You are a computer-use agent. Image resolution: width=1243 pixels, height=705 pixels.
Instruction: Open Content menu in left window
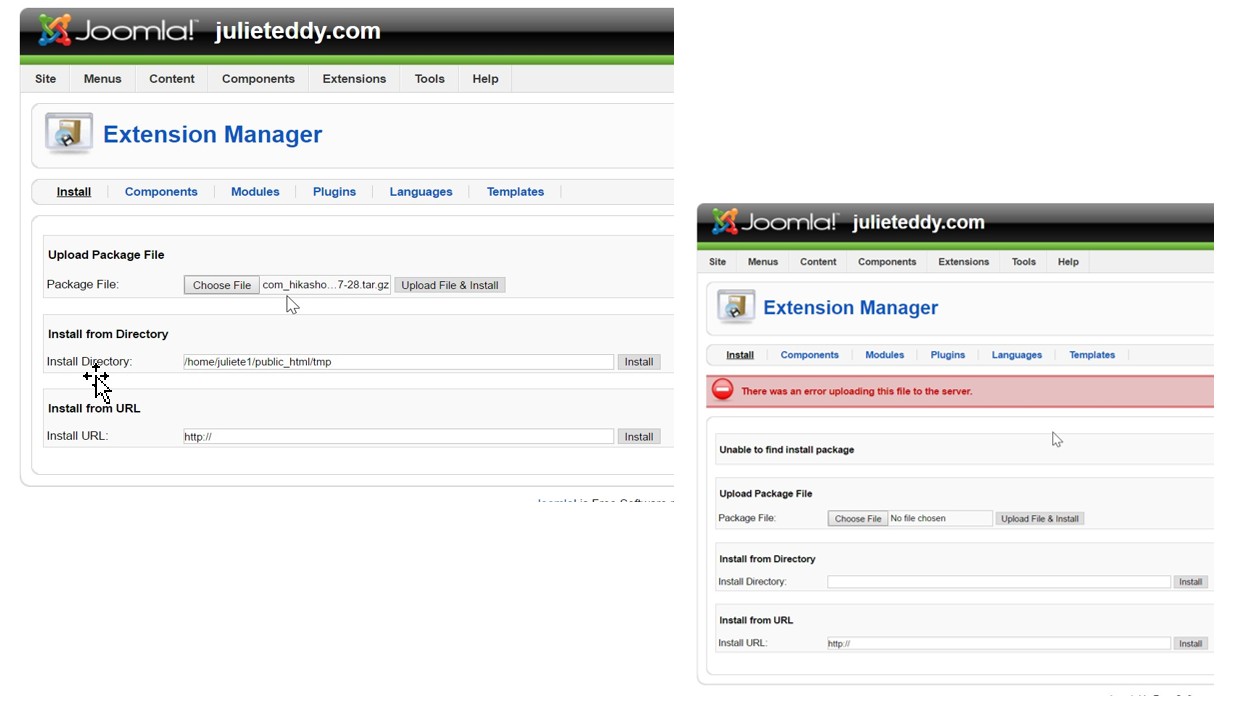pyautogui.click(x=172, y=79)
